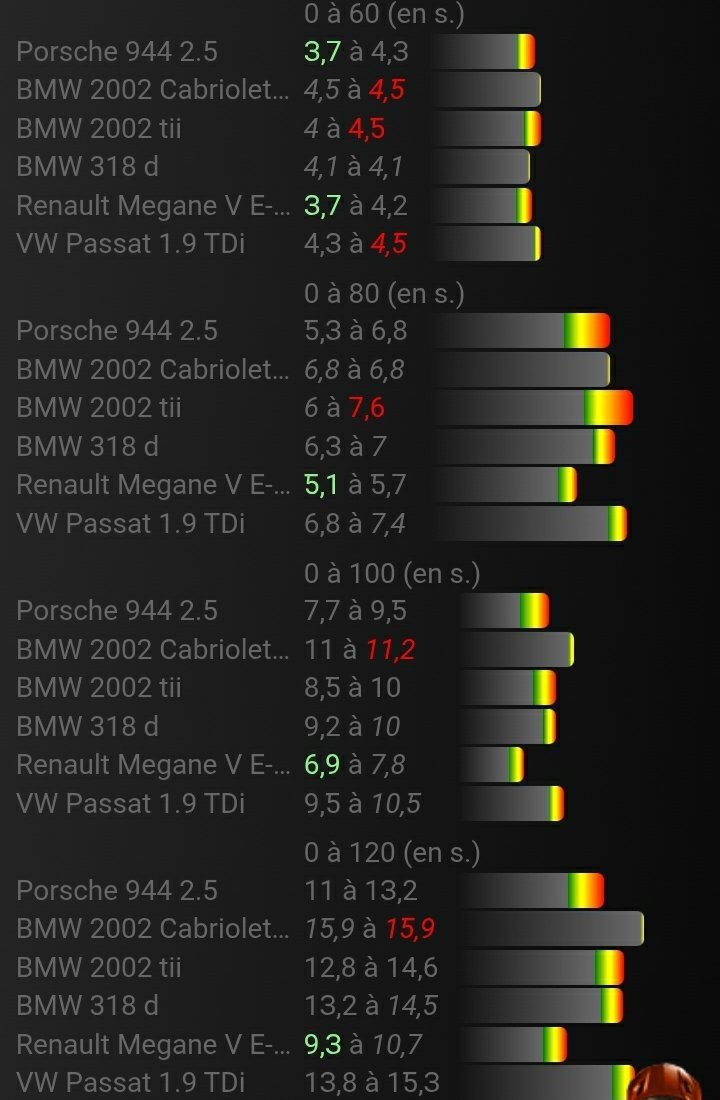Tap Porsche 944 2.5 in the 0 à 60 list
Image resolution: width=720 pixels, height=1100 pixels.
(116, 51)
